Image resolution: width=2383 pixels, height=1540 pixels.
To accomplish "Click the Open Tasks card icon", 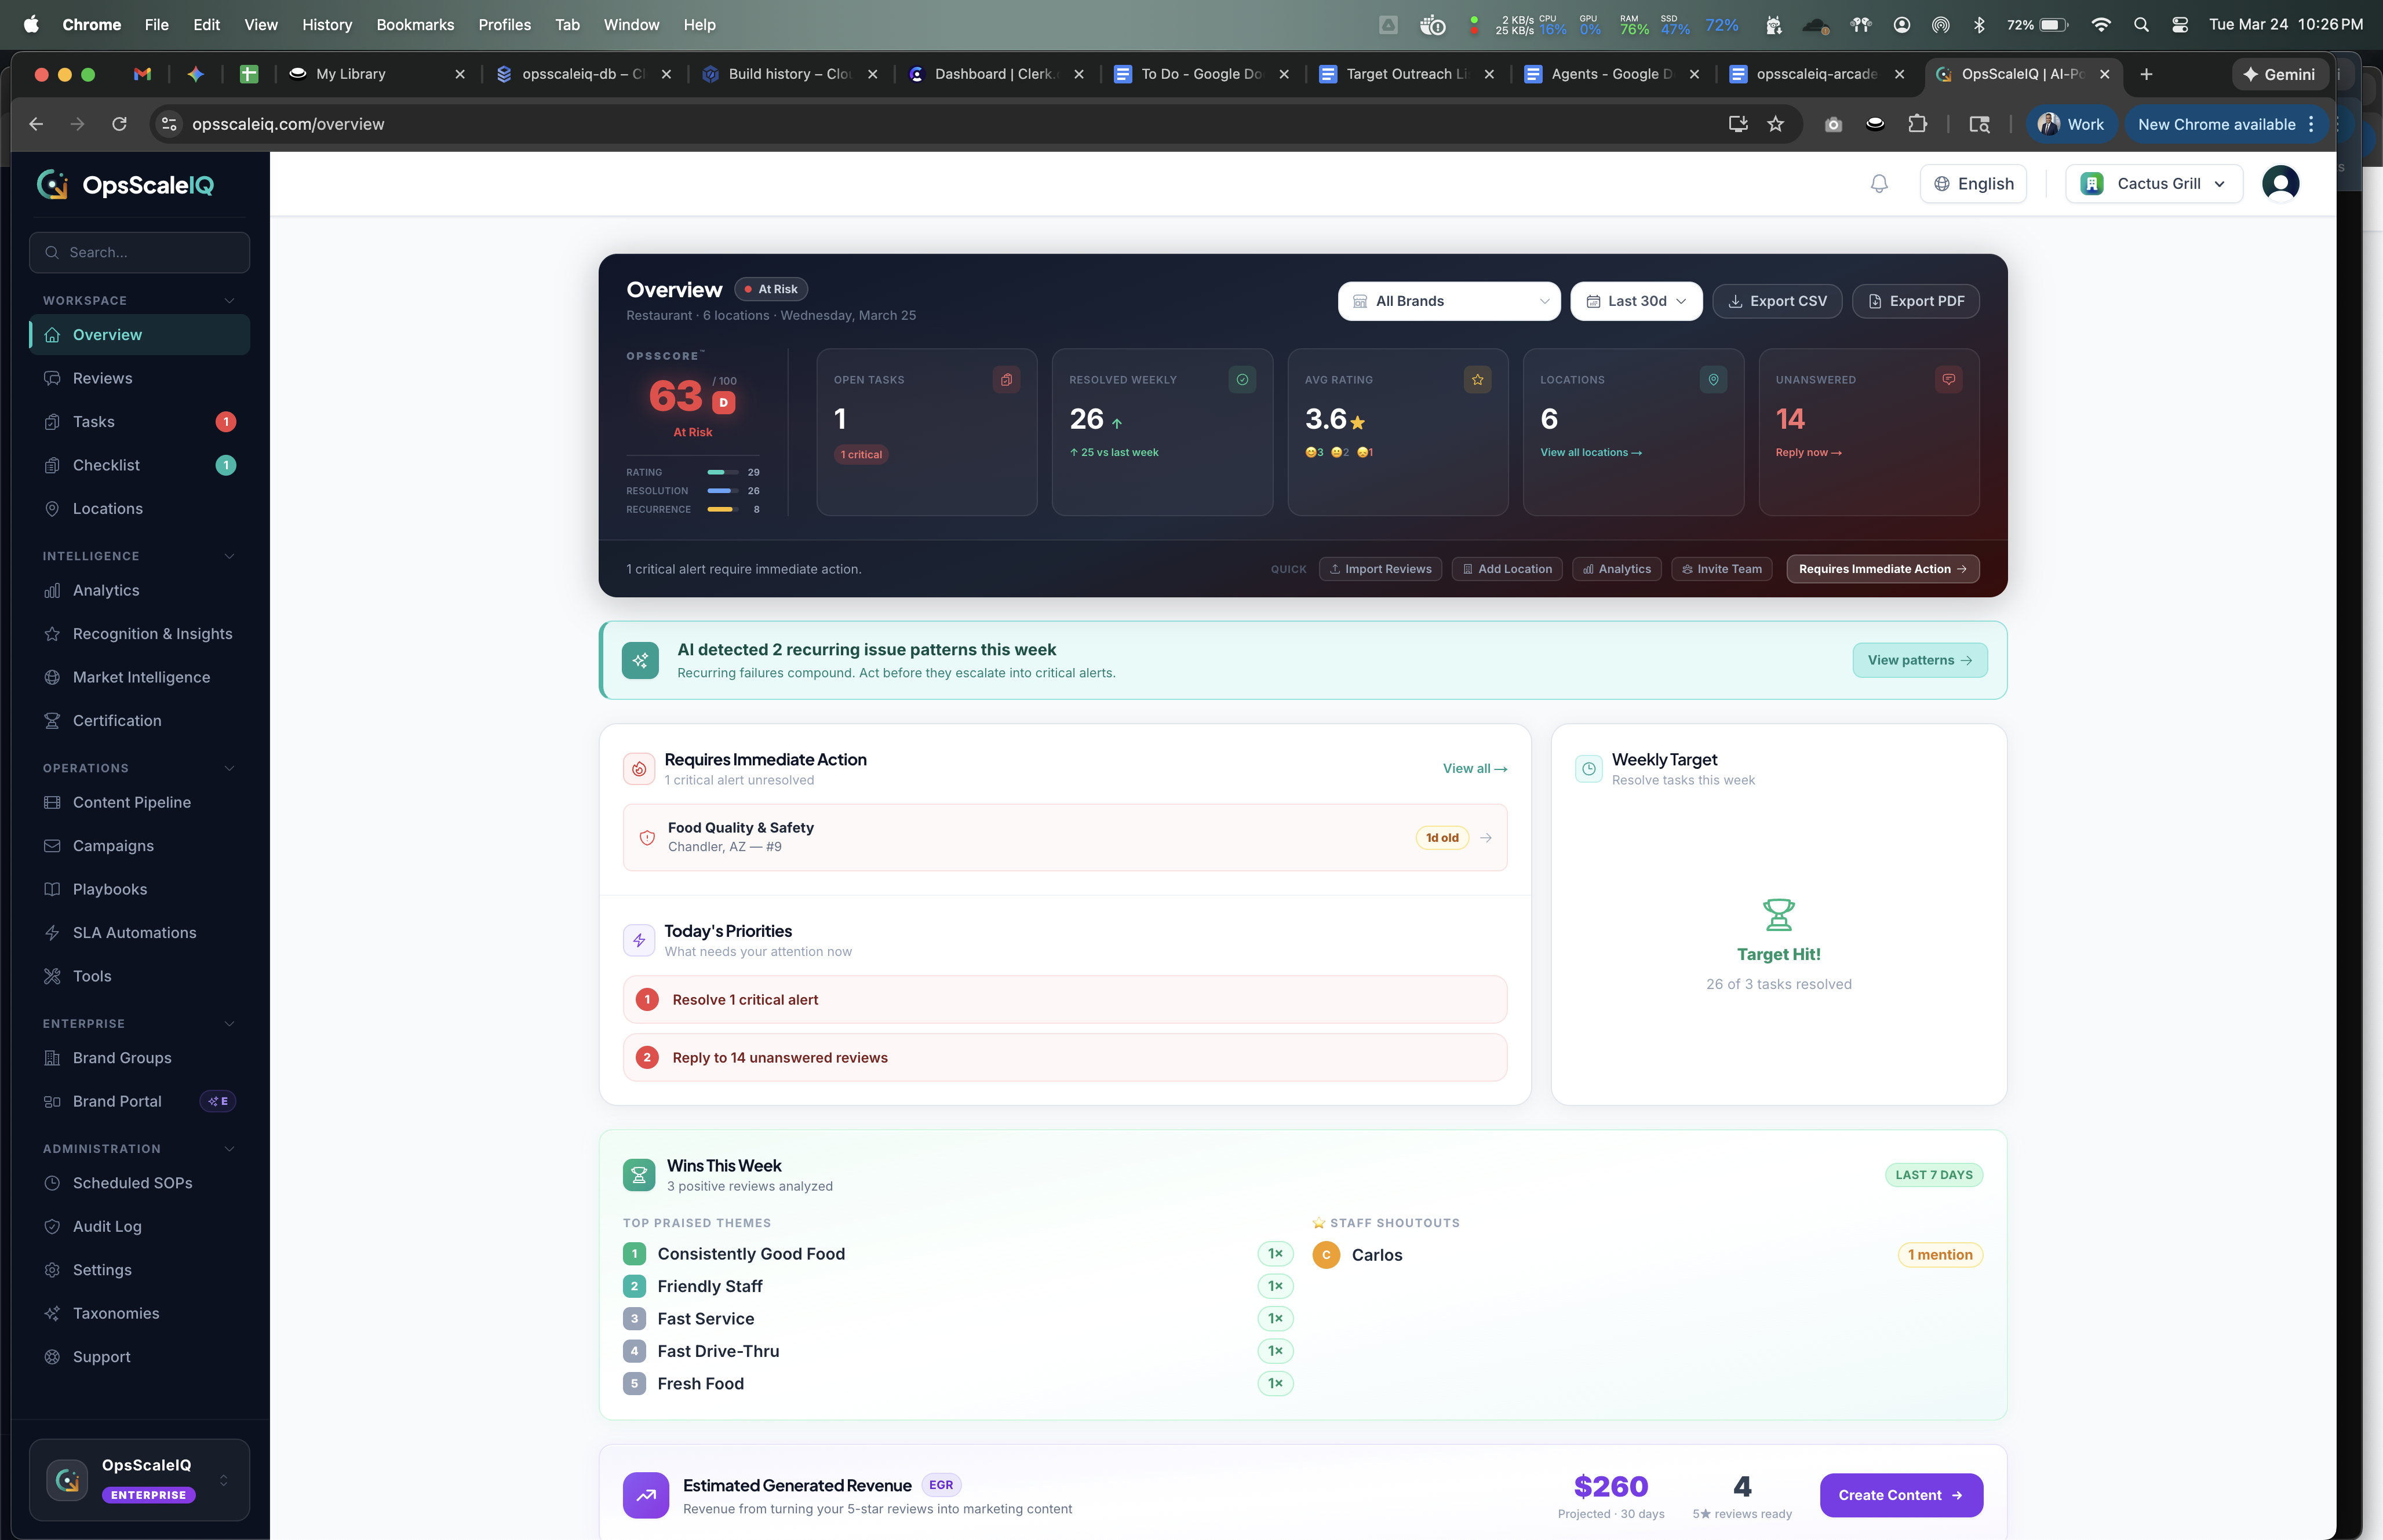I will (x=1006, y=380).
